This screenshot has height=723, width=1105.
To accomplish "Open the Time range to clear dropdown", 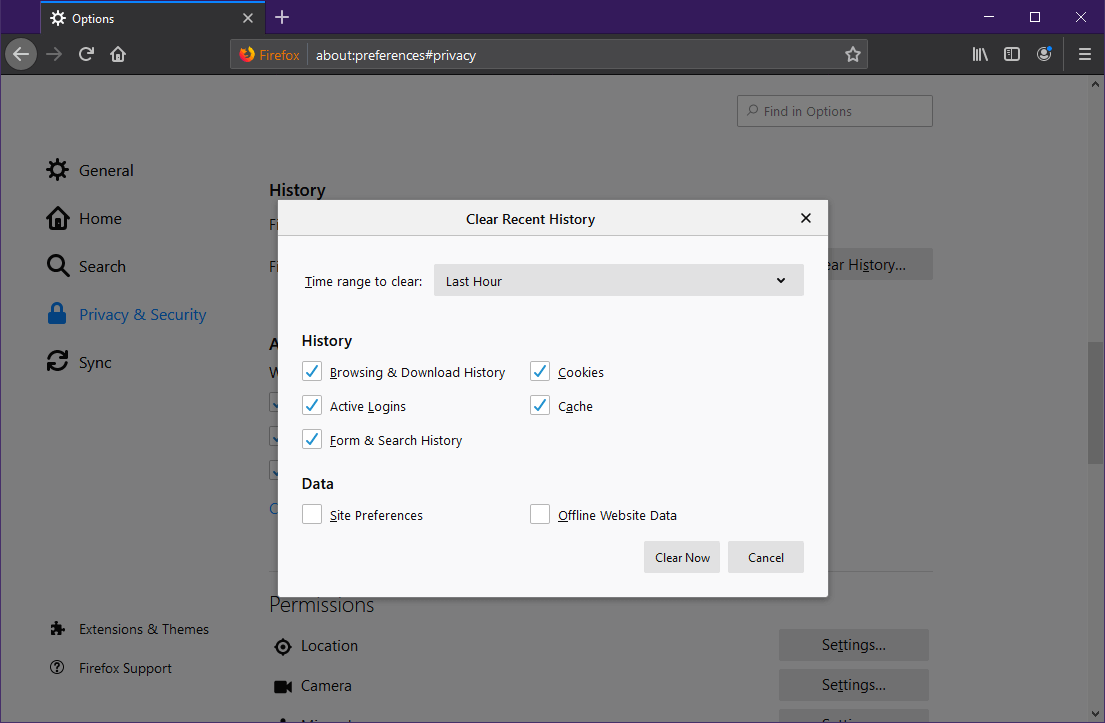I will (619, 280).
